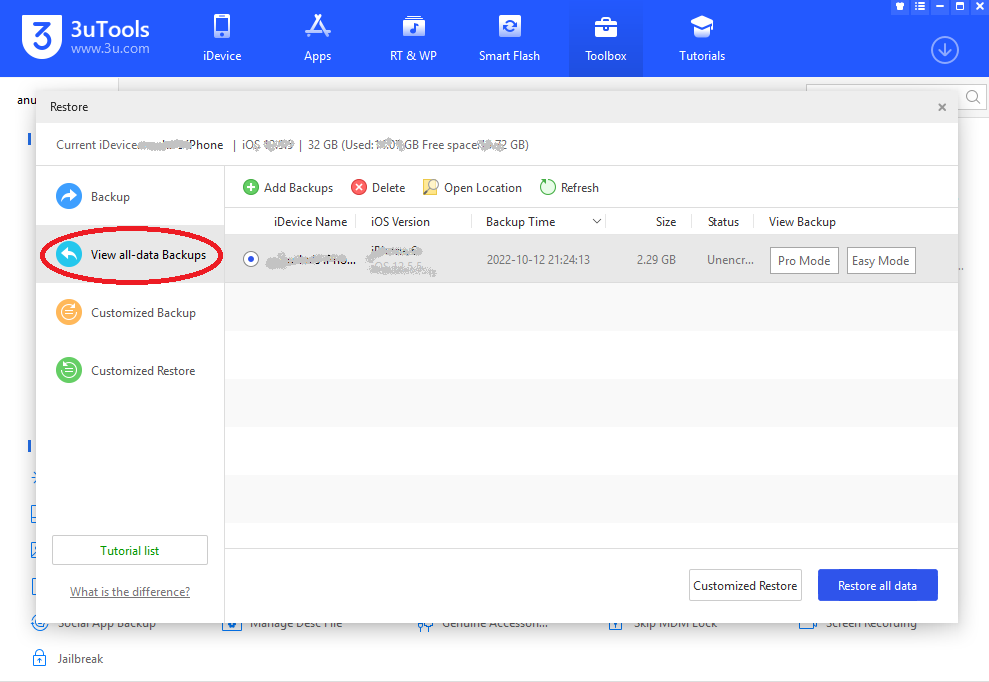Open the list menu icon in title bar

click(x=920, y=6)
